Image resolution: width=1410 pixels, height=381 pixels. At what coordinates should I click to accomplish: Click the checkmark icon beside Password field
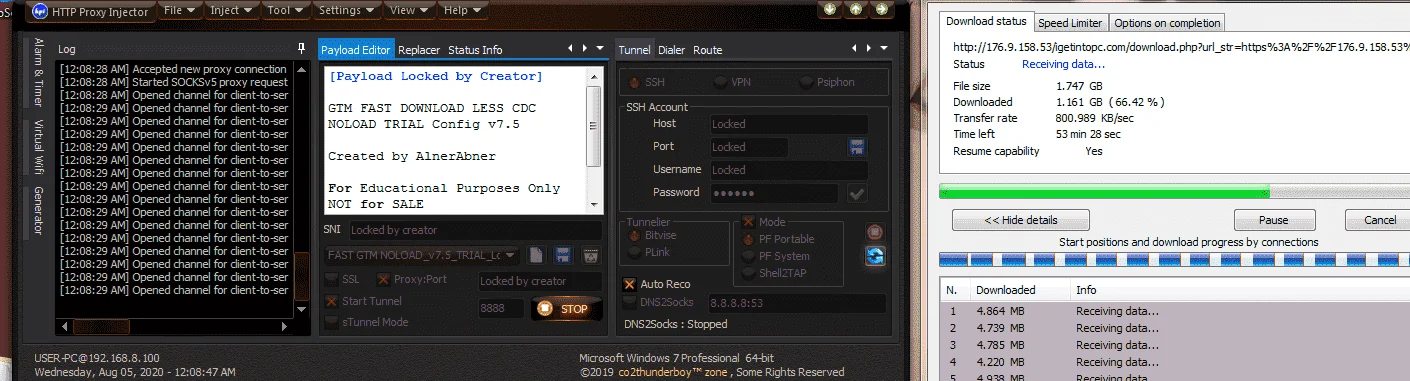click(x=857, y=193)
